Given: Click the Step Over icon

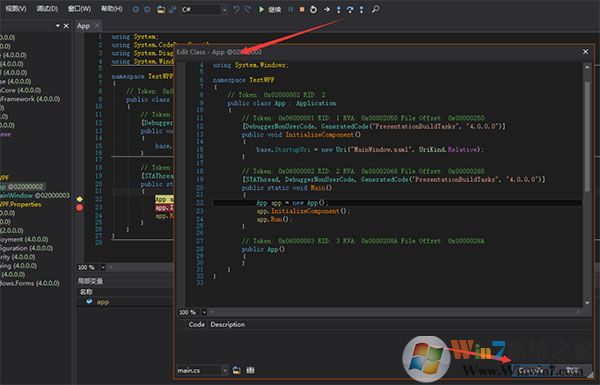Looking at the screenshot, I should 350,9.
